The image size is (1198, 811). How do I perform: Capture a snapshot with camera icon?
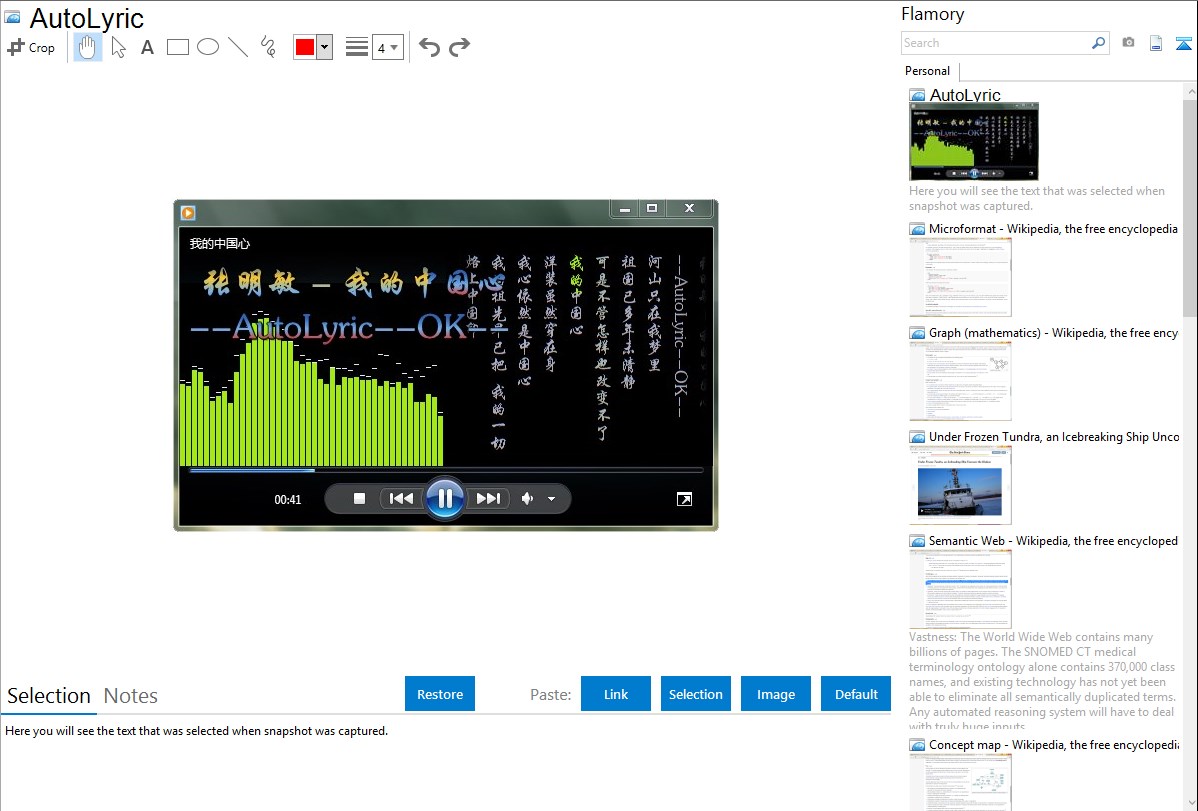pyautogui.click(x=1128, y=43)
